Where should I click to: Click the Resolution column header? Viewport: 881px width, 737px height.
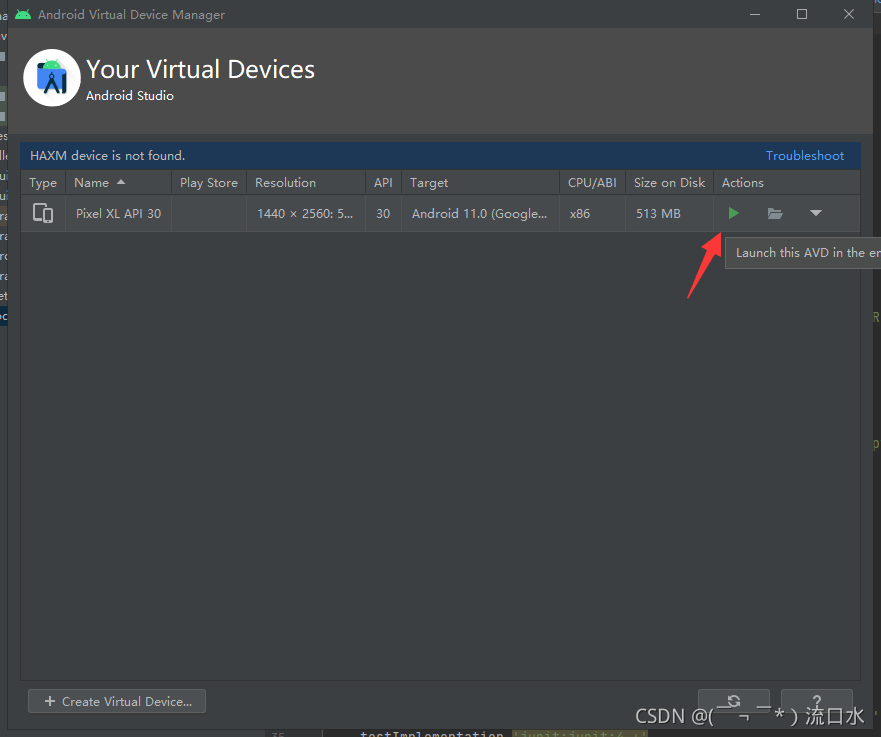pos(306,183)
